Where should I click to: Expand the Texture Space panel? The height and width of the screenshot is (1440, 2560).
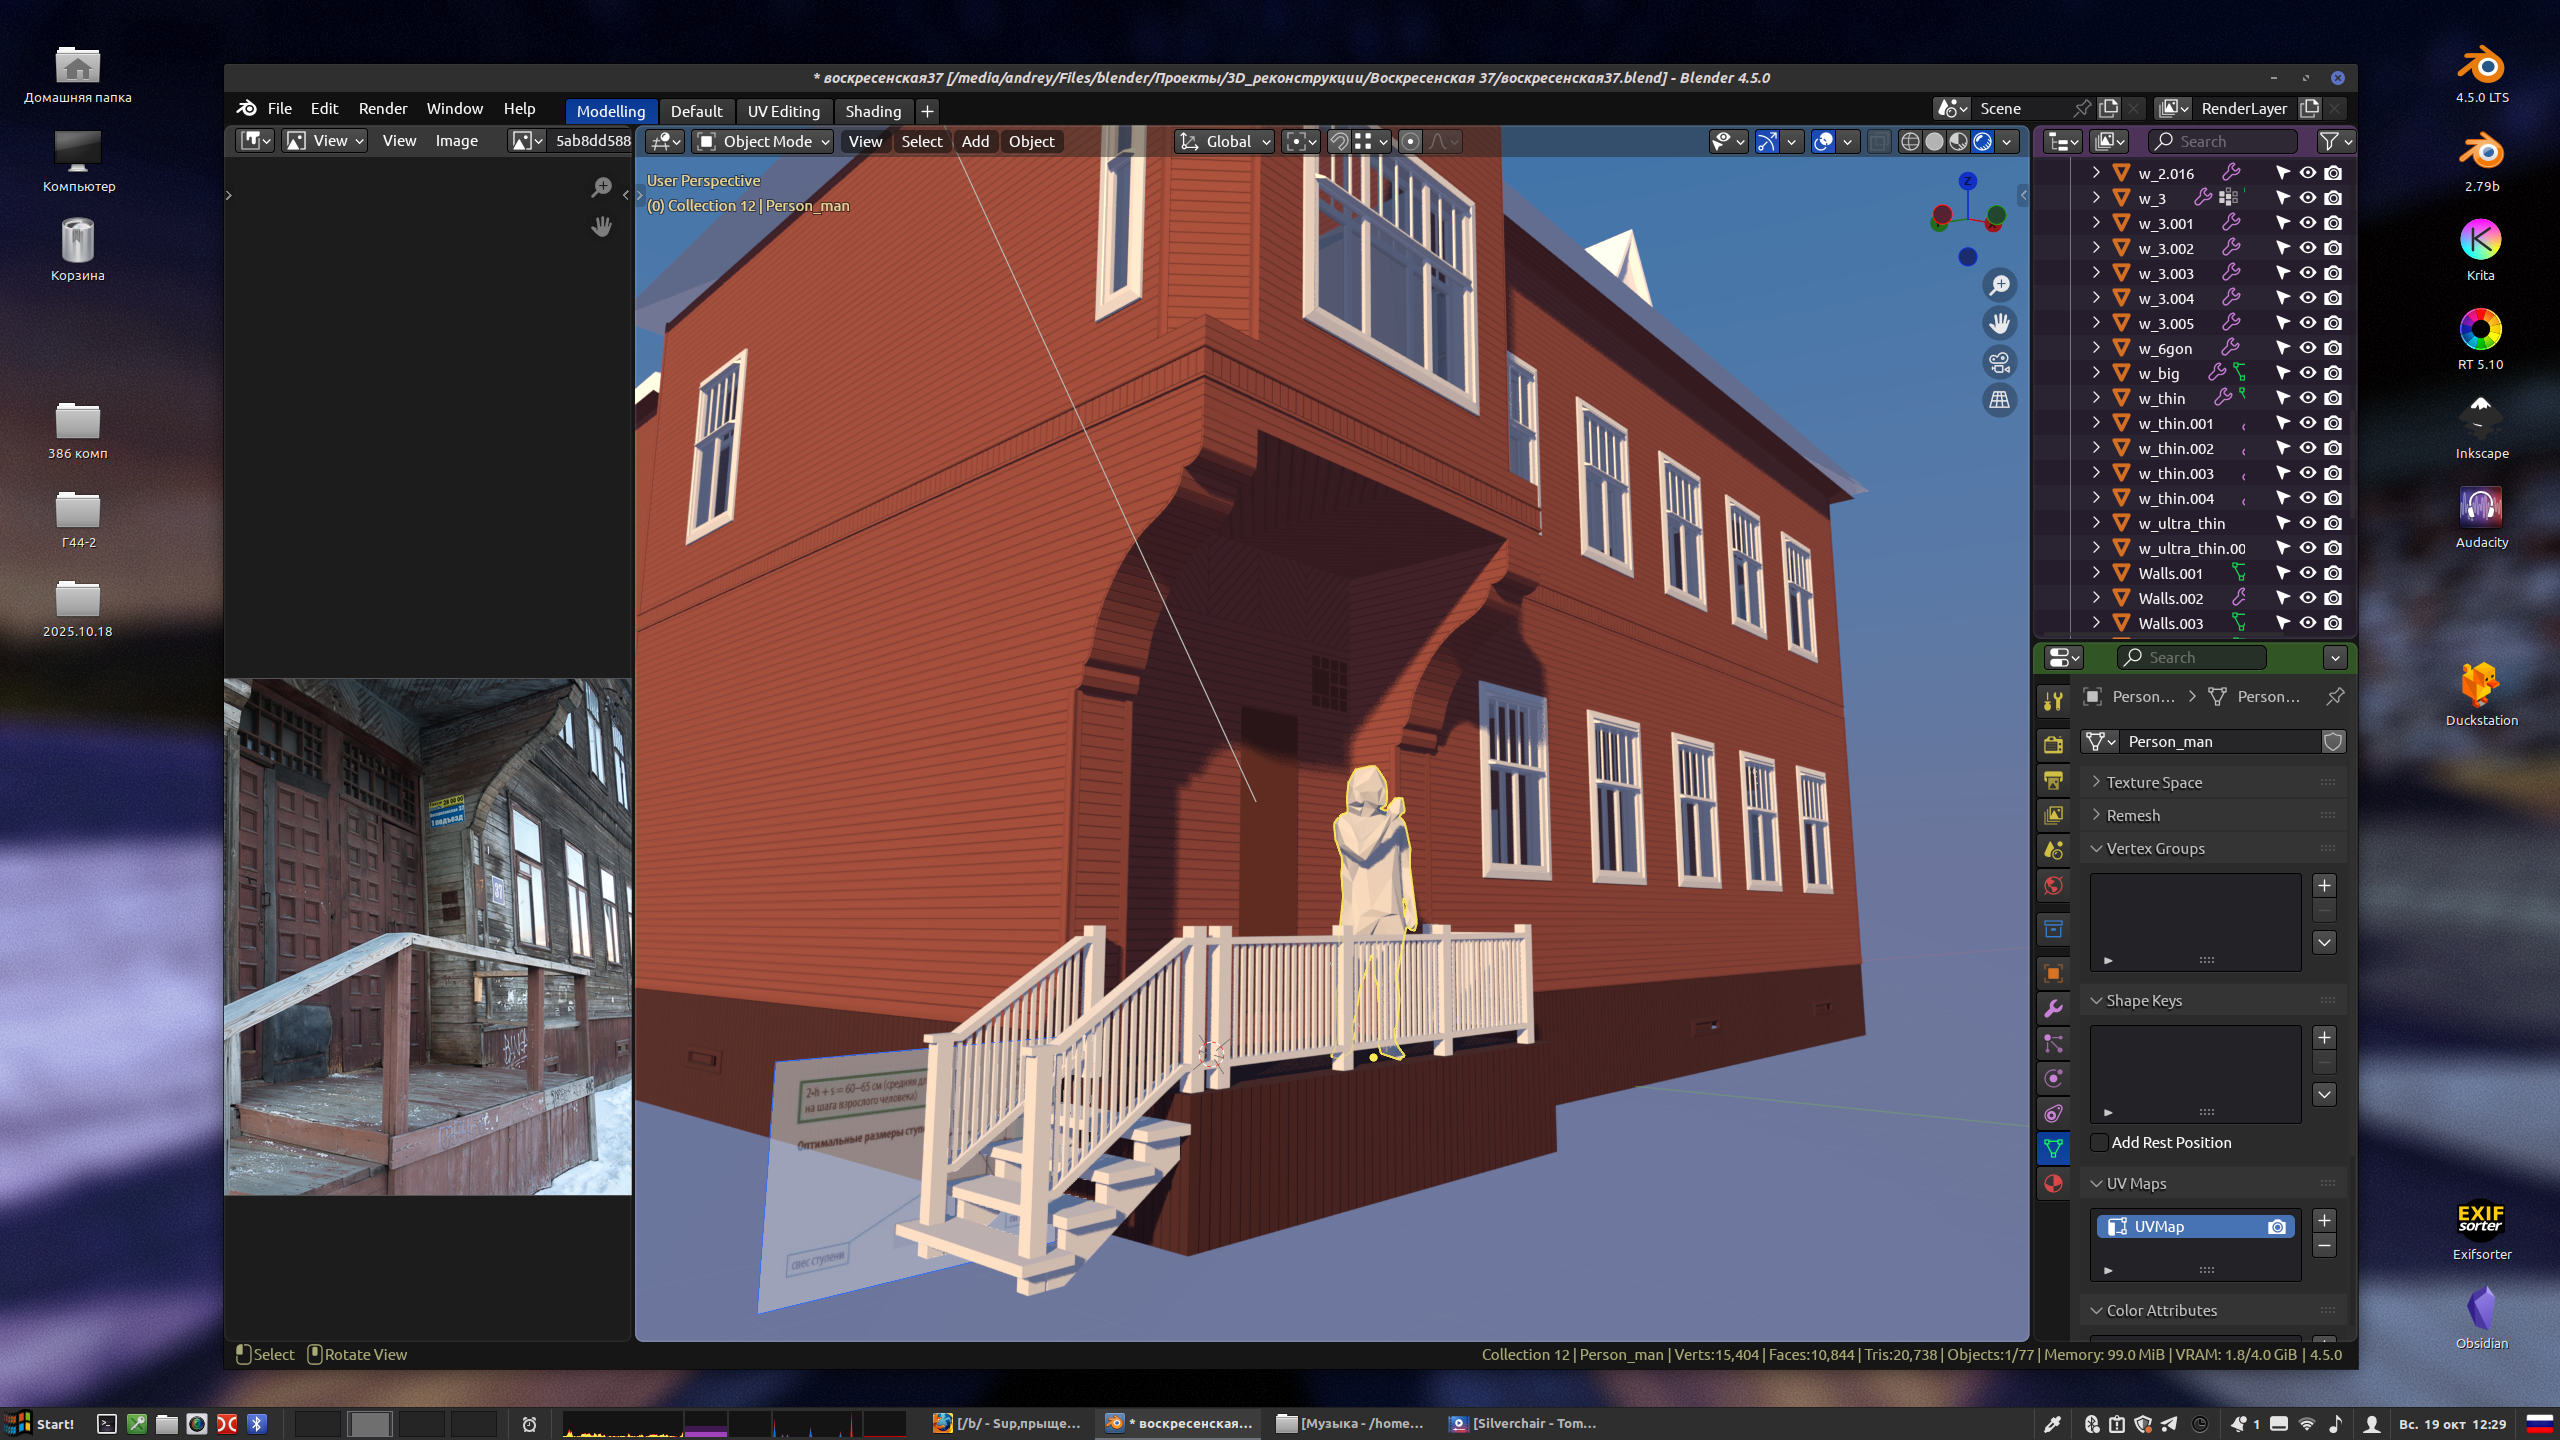pos(2153,782)
